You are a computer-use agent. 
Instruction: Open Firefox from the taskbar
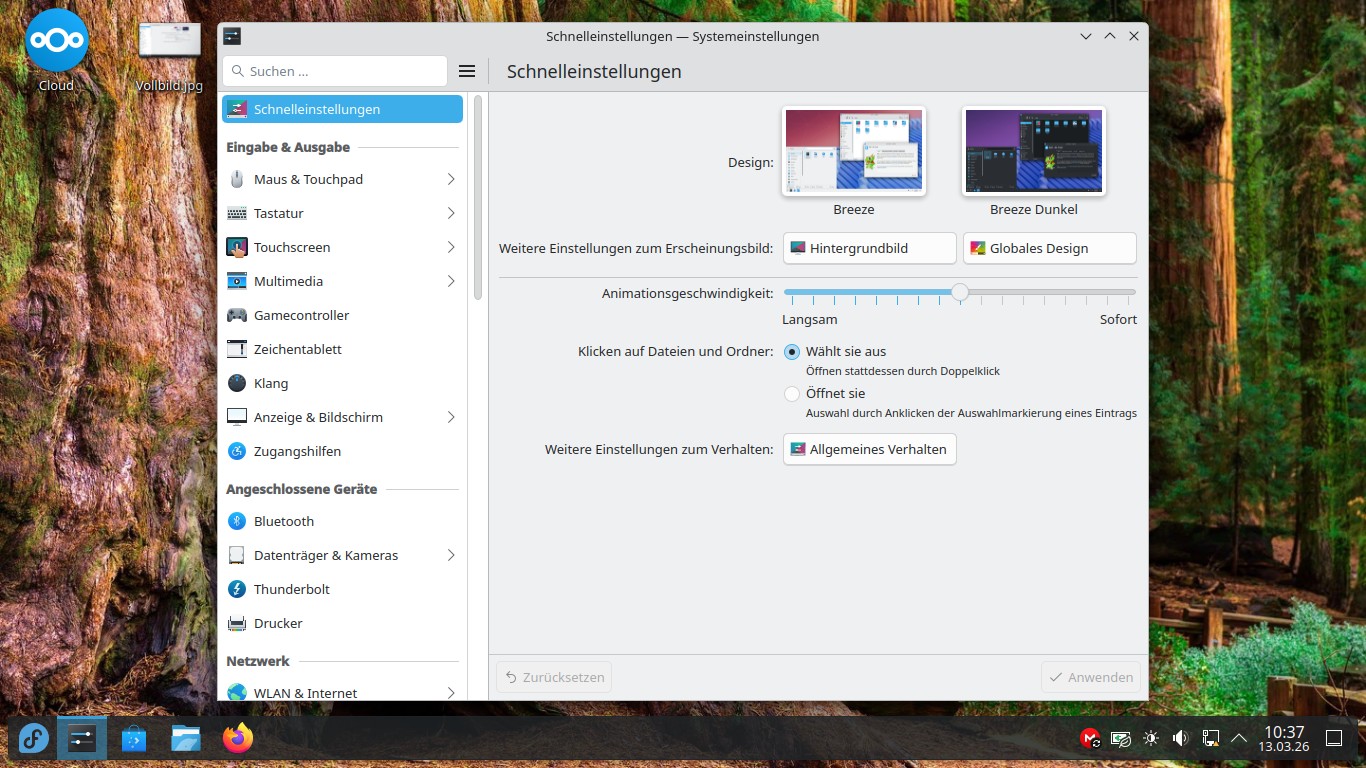click(x=238, y=739)
